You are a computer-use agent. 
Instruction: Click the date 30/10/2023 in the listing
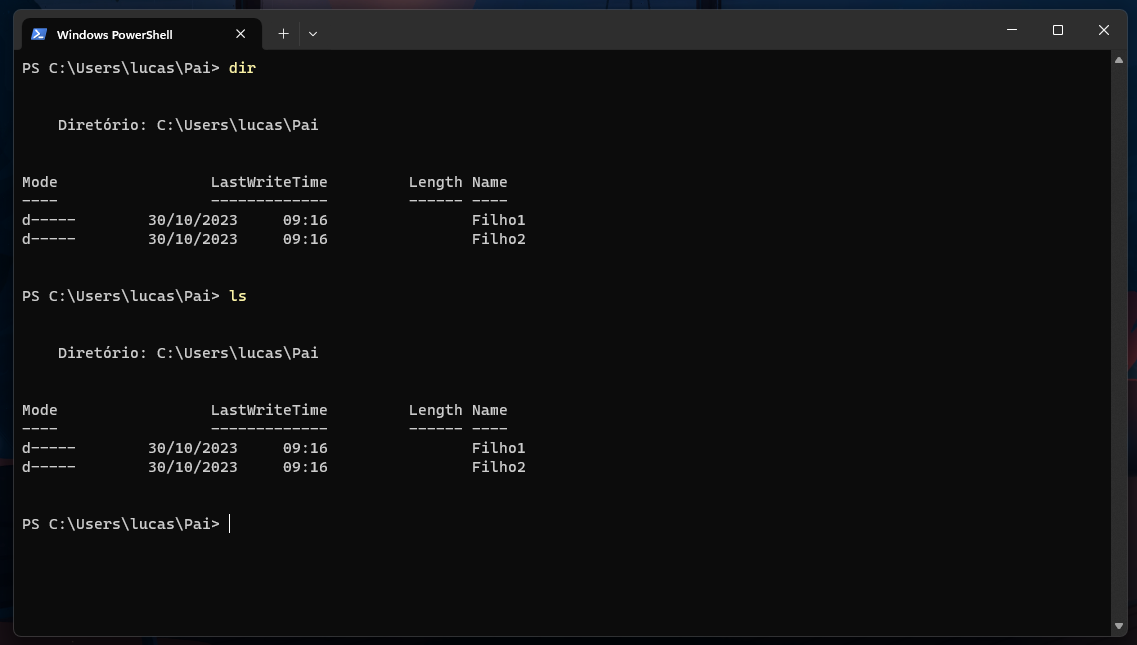192,219
